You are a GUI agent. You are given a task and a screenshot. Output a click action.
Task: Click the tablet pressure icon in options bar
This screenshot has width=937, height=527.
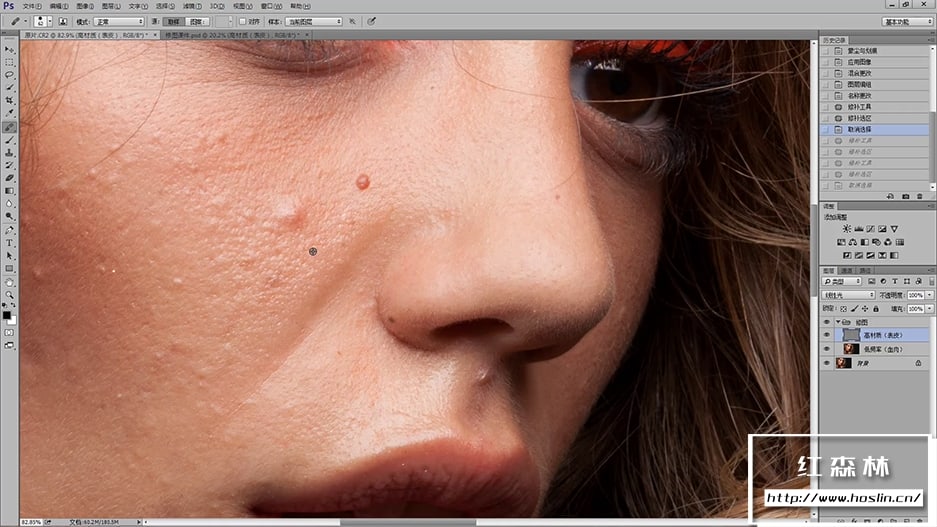371,22
